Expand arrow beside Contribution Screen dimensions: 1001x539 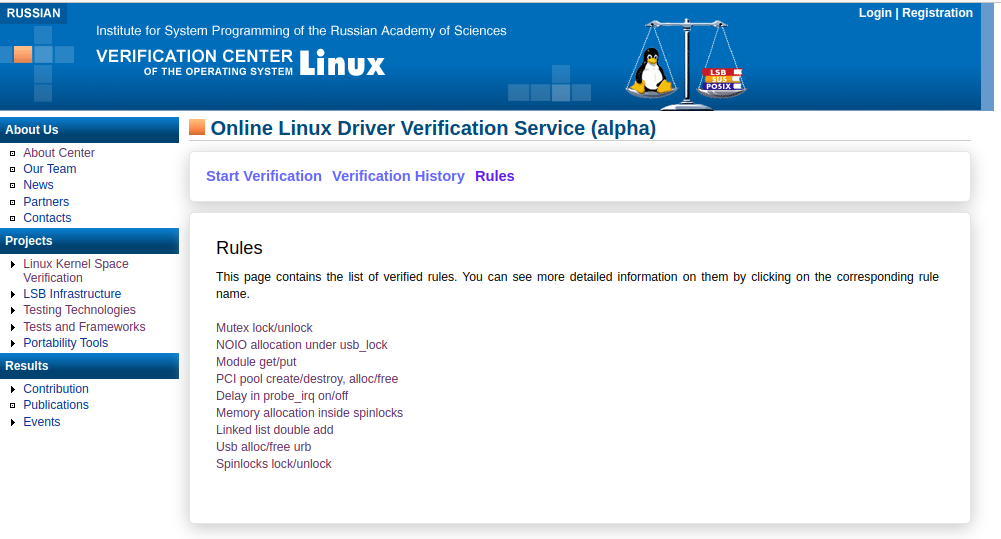point(13,390)
